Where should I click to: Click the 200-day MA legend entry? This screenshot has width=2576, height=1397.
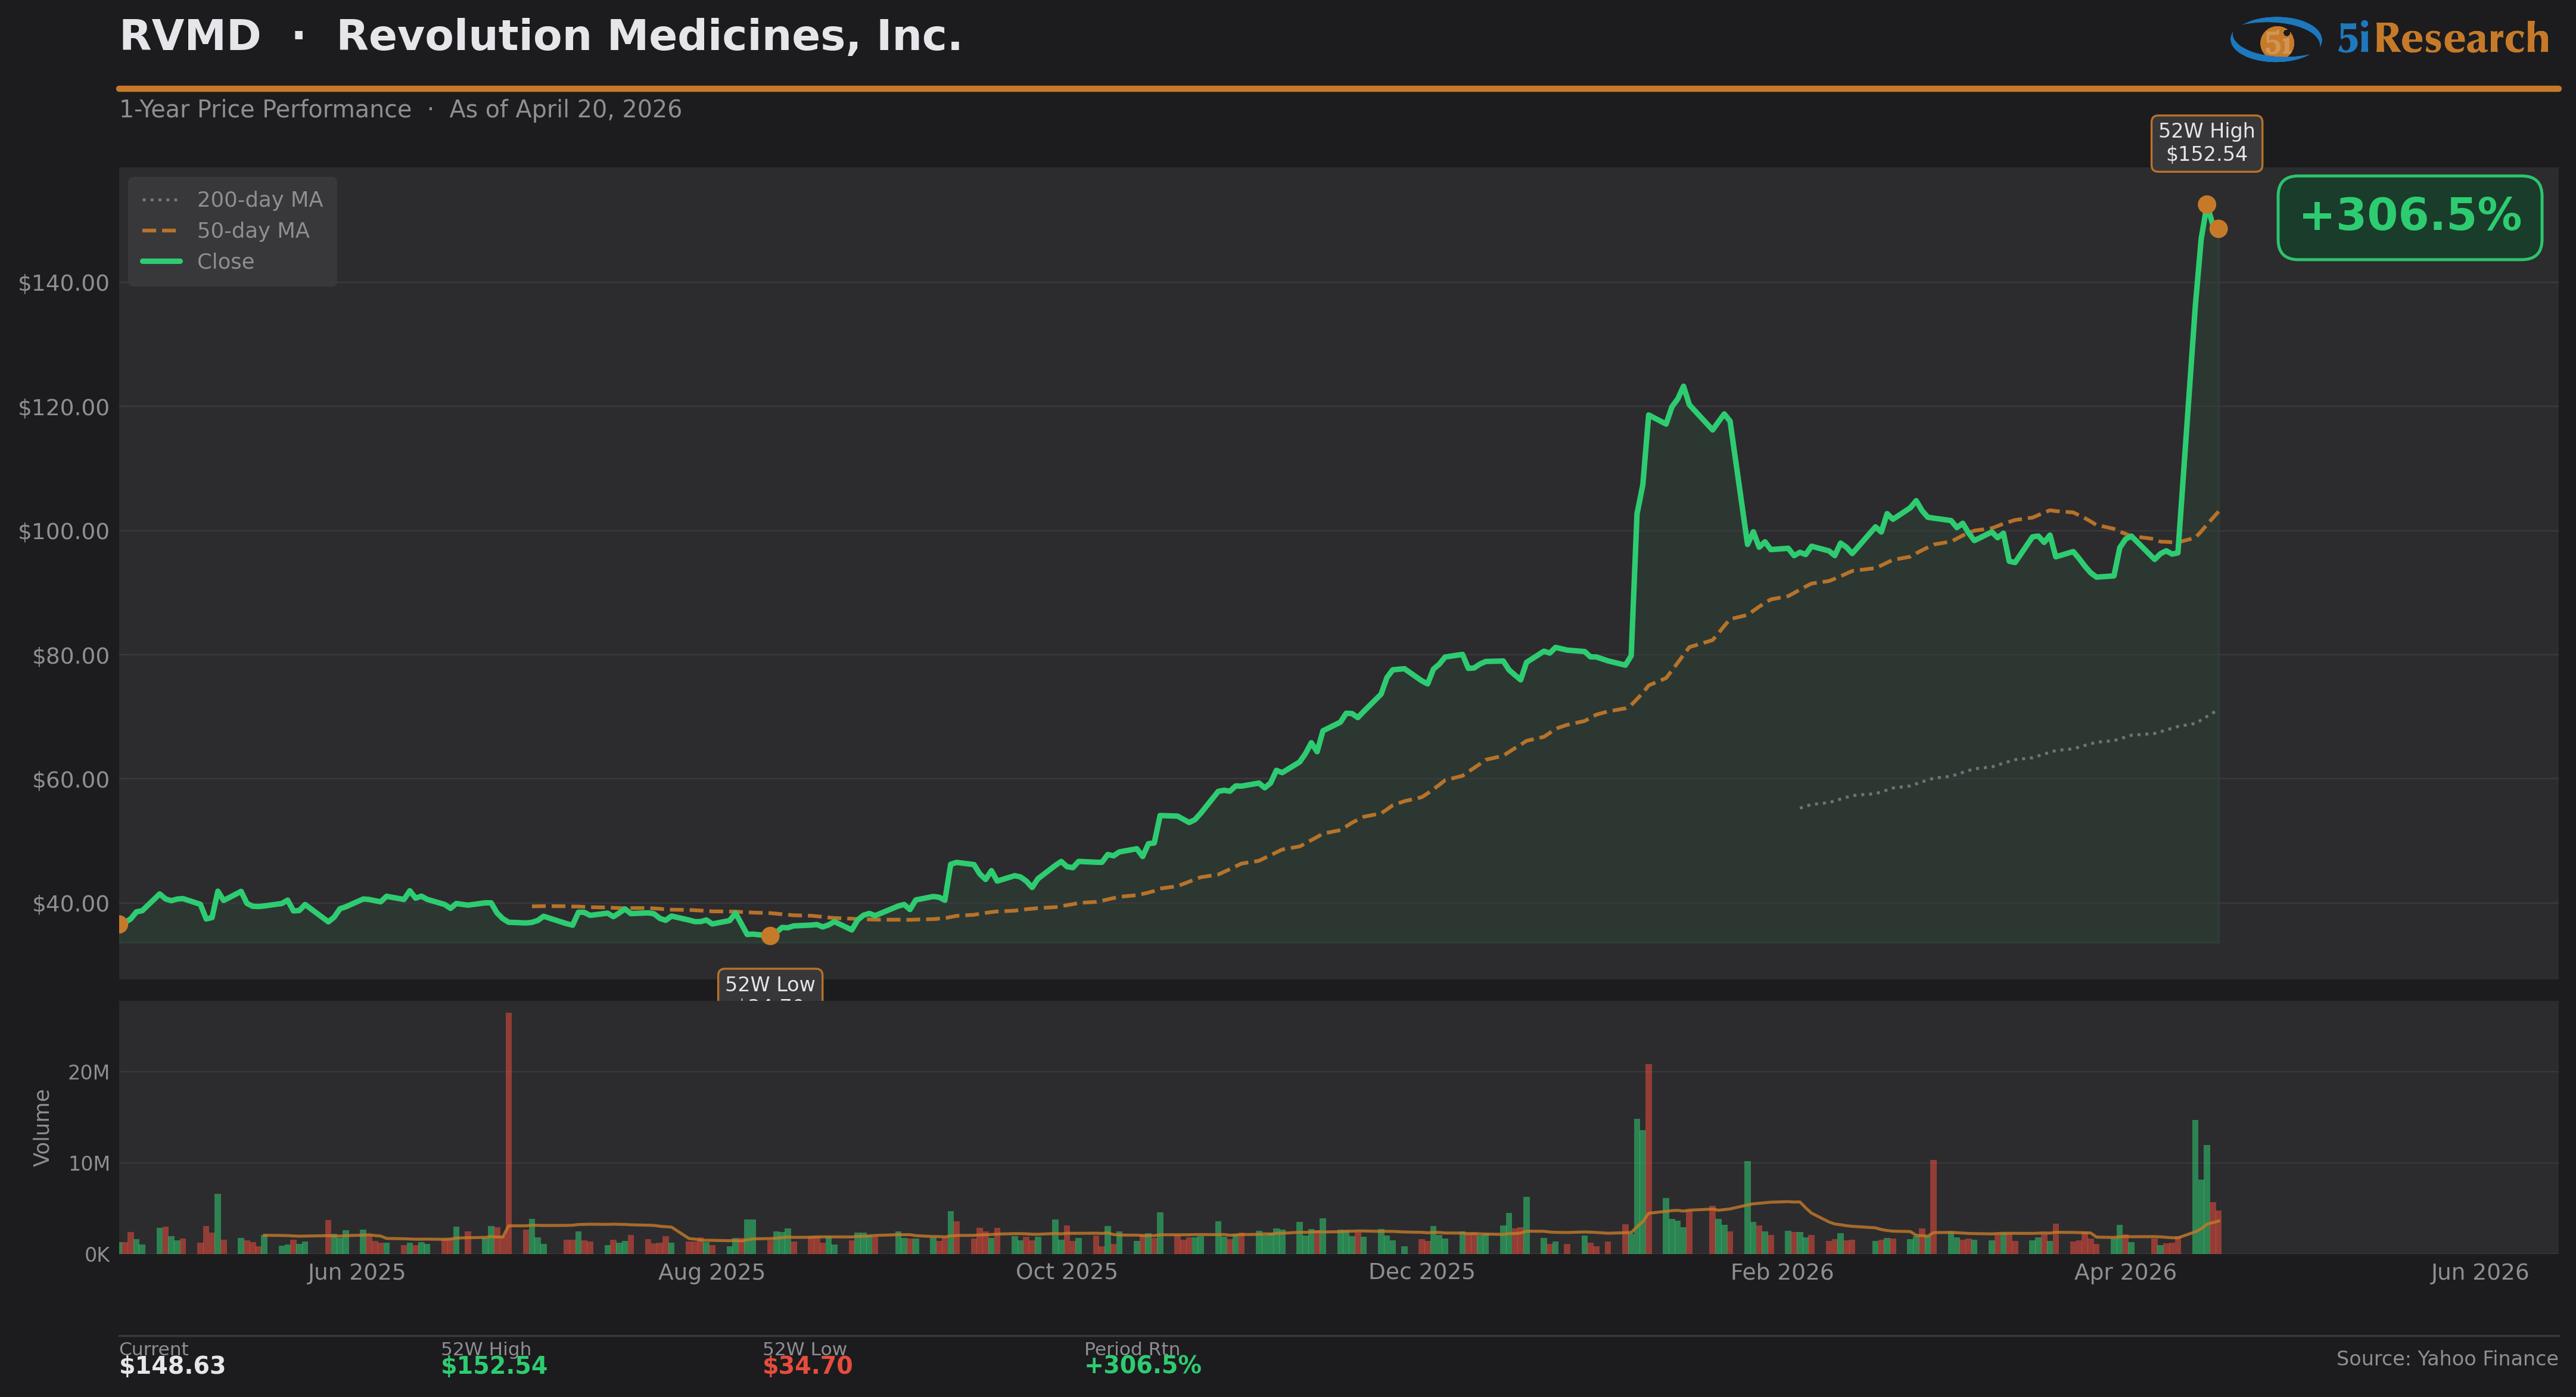[x=232, y=200]
